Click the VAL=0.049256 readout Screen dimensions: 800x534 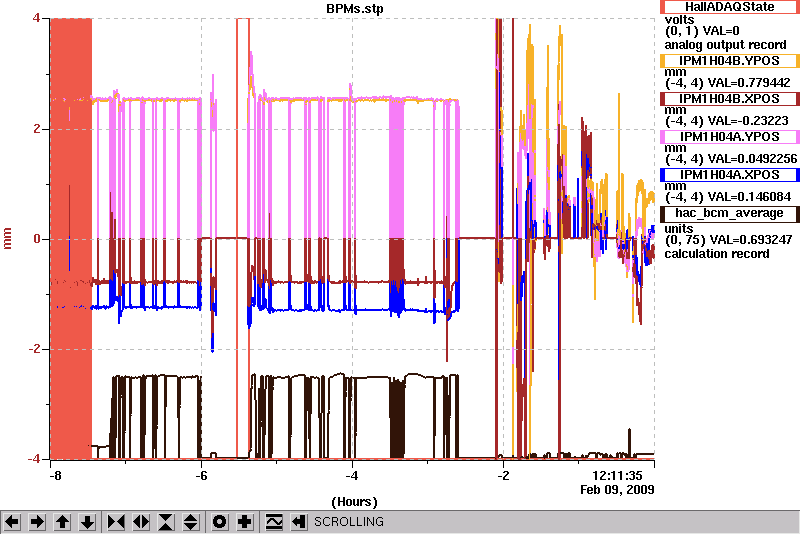click(x=753, y=159)
